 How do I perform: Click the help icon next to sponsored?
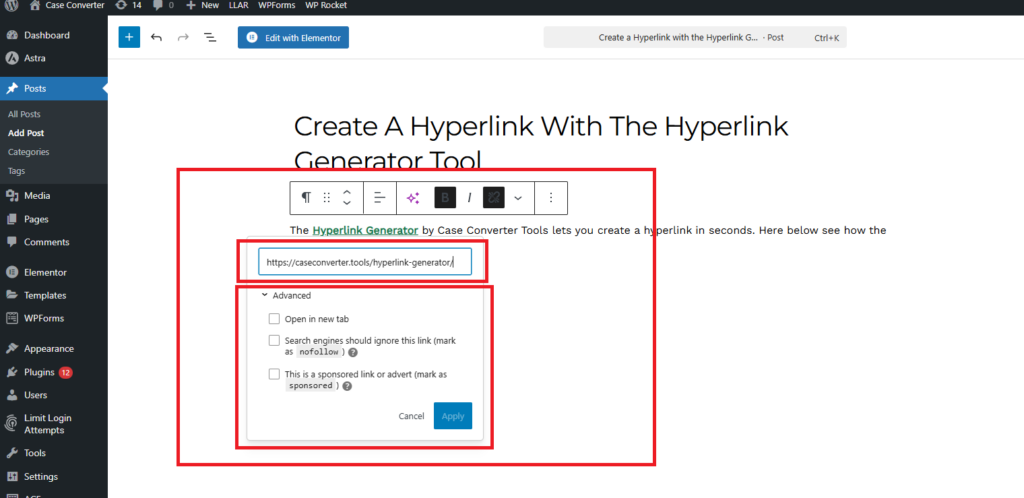347,386
